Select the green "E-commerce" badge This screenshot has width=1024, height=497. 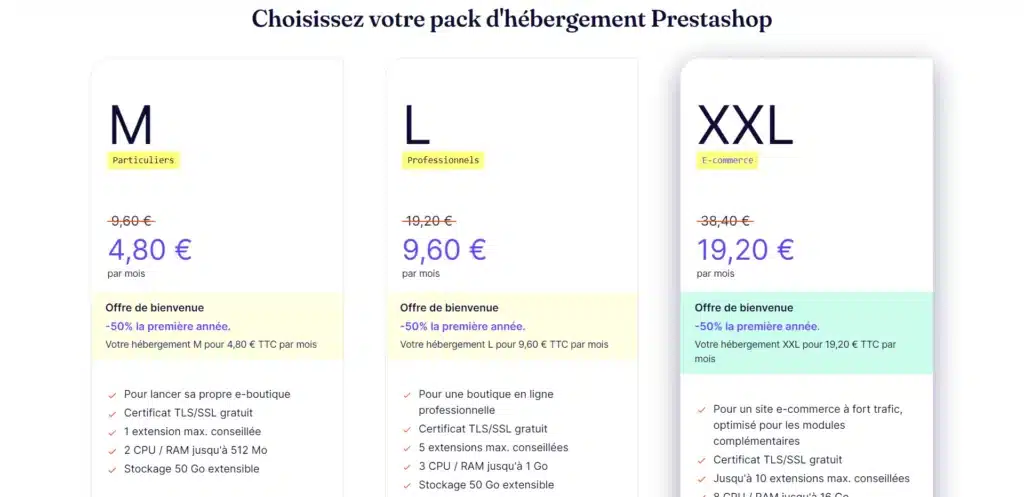click(x=727, y=160)
